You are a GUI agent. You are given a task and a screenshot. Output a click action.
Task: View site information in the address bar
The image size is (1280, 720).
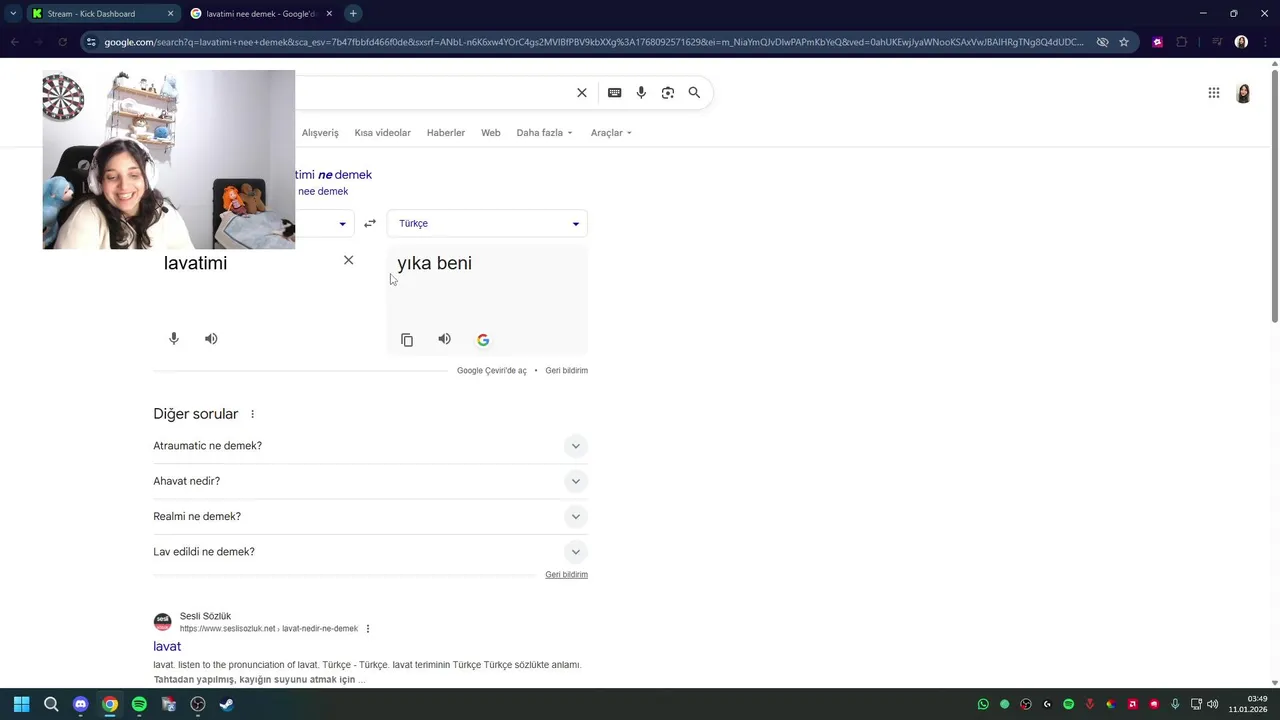click(x=91, y=42)
